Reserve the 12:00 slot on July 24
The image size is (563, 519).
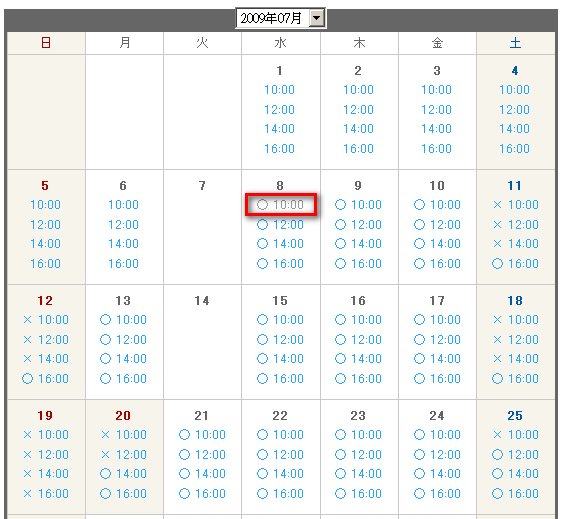[x=437, y=454]
